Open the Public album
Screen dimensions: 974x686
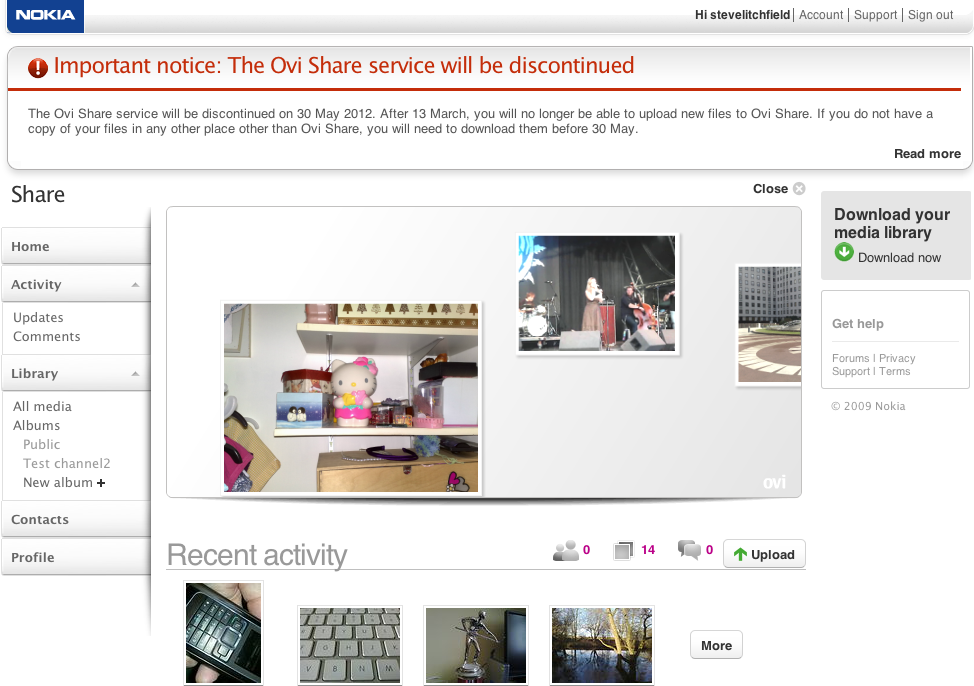click(42, 445)
